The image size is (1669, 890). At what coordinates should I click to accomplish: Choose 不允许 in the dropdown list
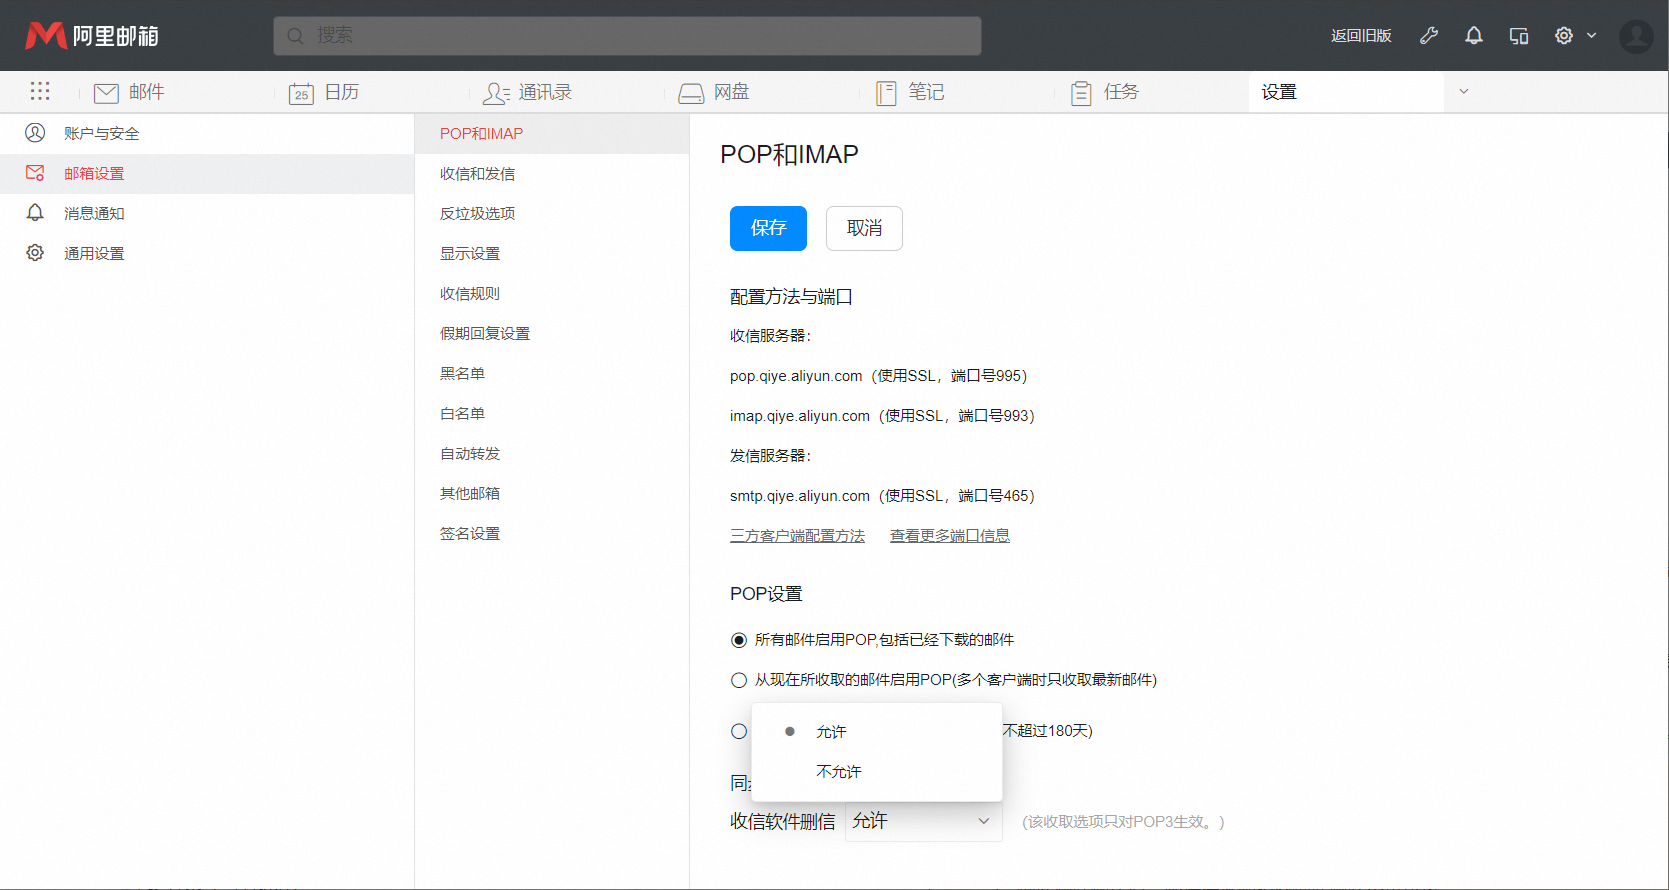tap(838, 772)
